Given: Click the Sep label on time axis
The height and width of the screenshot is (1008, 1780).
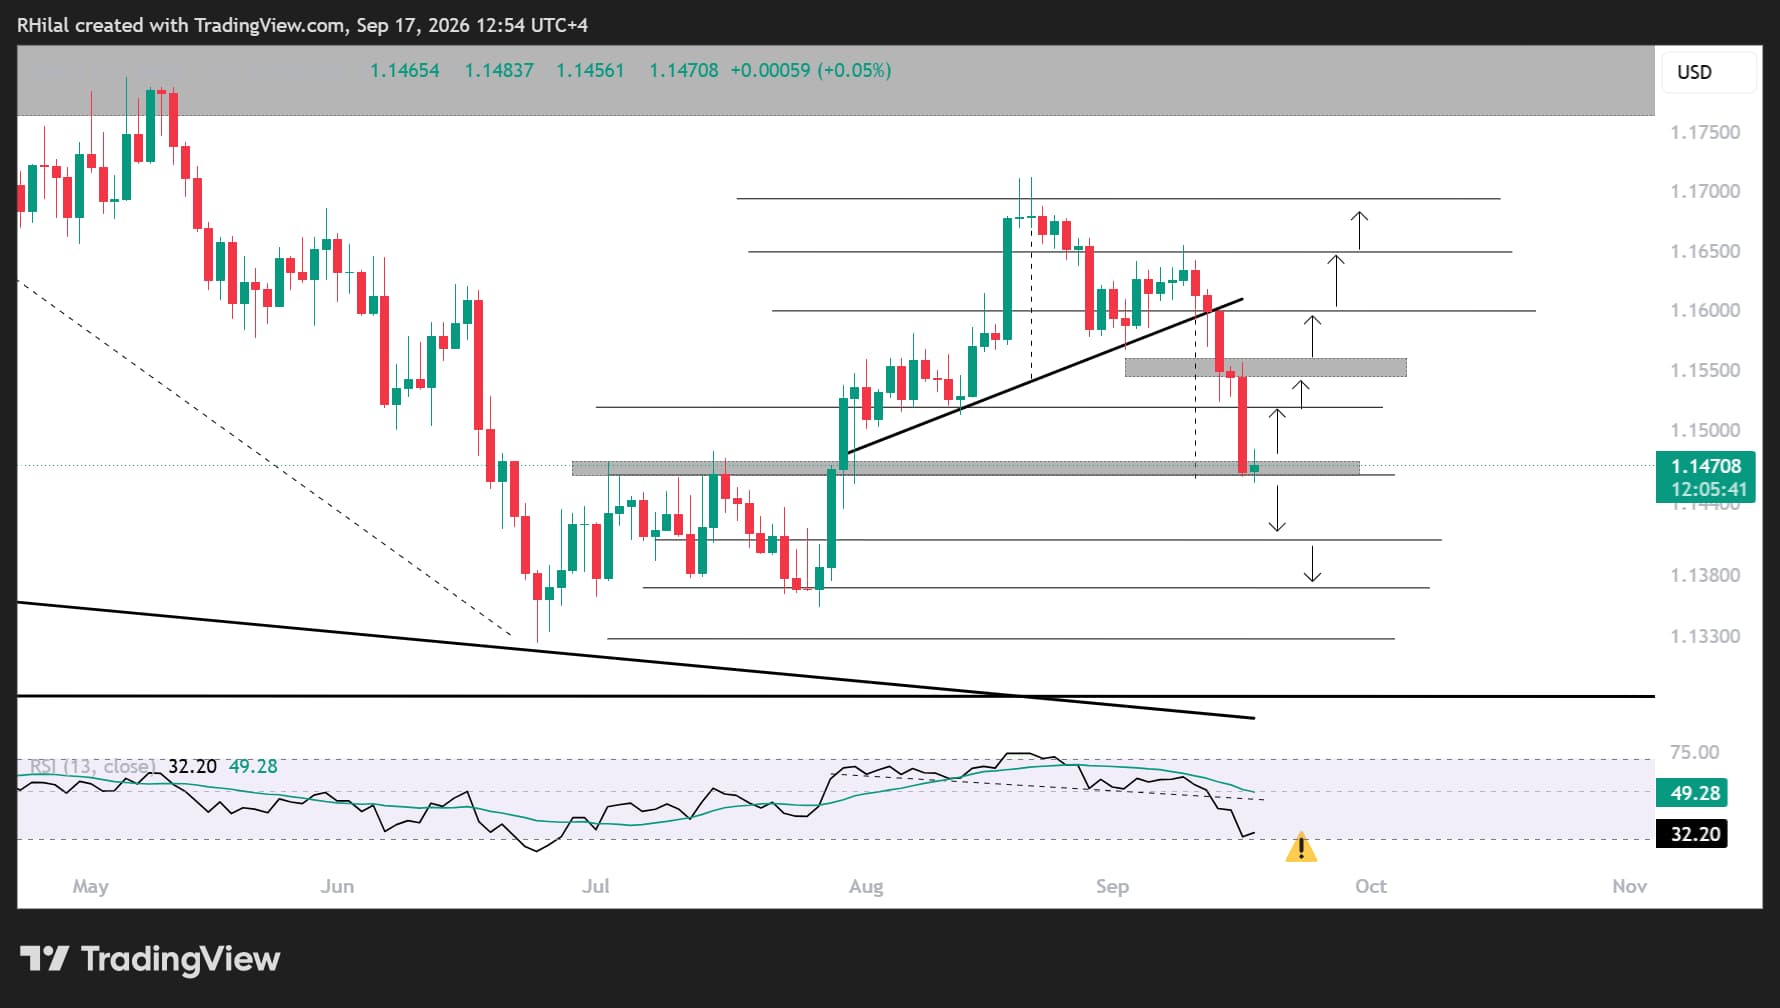Looking at the screenshot, I should 1112,887.
